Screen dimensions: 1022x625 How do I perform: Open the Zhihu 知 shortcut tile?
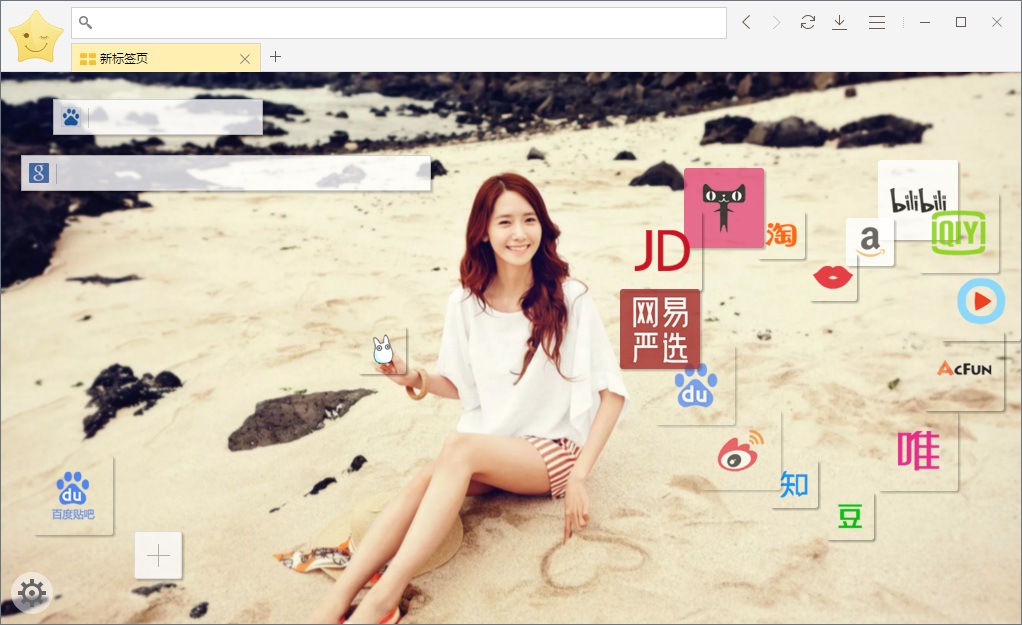point(794,484)
